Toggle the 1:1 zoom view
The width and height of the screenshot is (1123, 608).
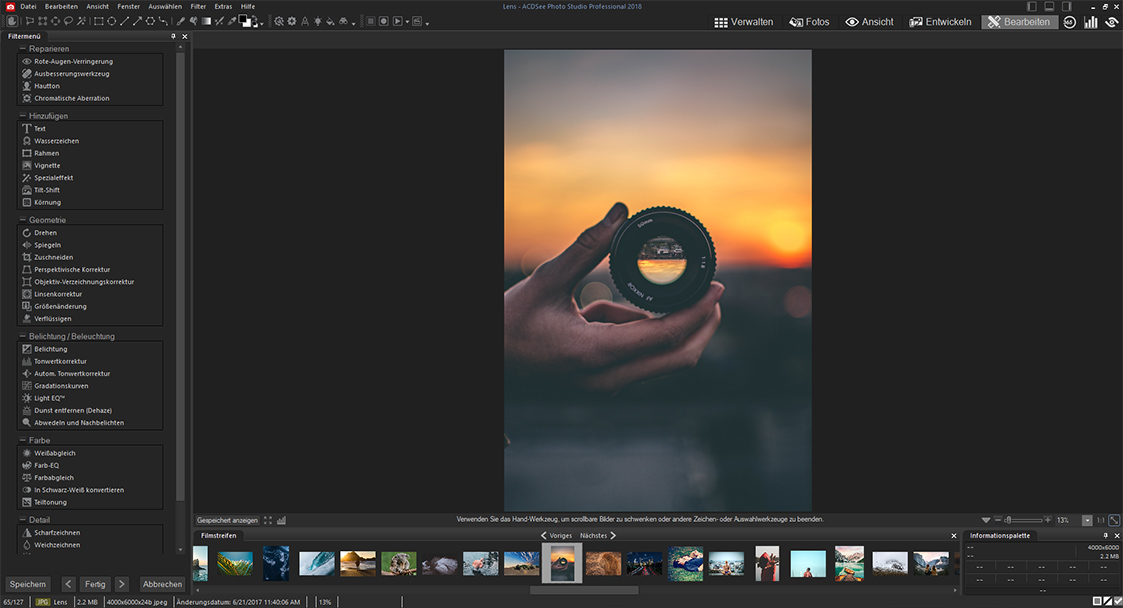[x=1101, y=520]
